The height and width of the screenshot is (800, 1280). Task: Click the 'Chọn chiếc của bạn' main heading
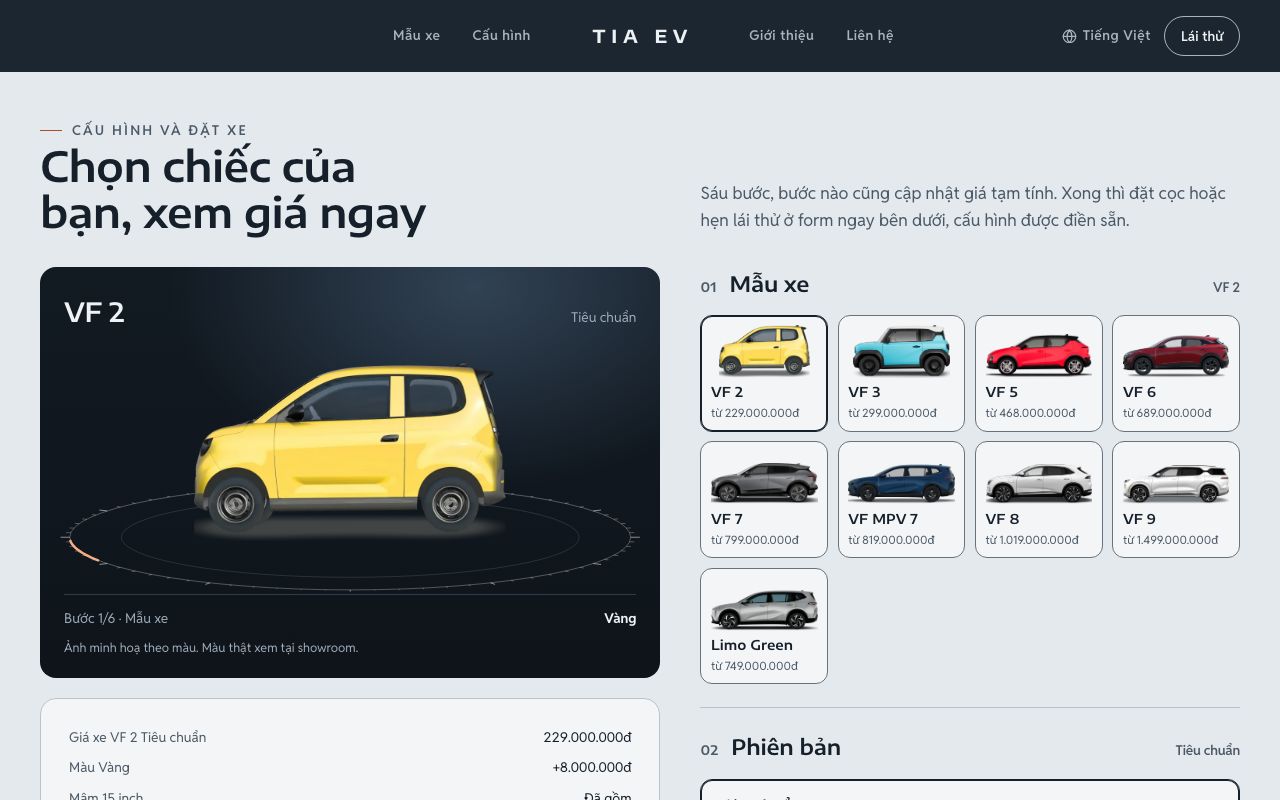[233, 190]
